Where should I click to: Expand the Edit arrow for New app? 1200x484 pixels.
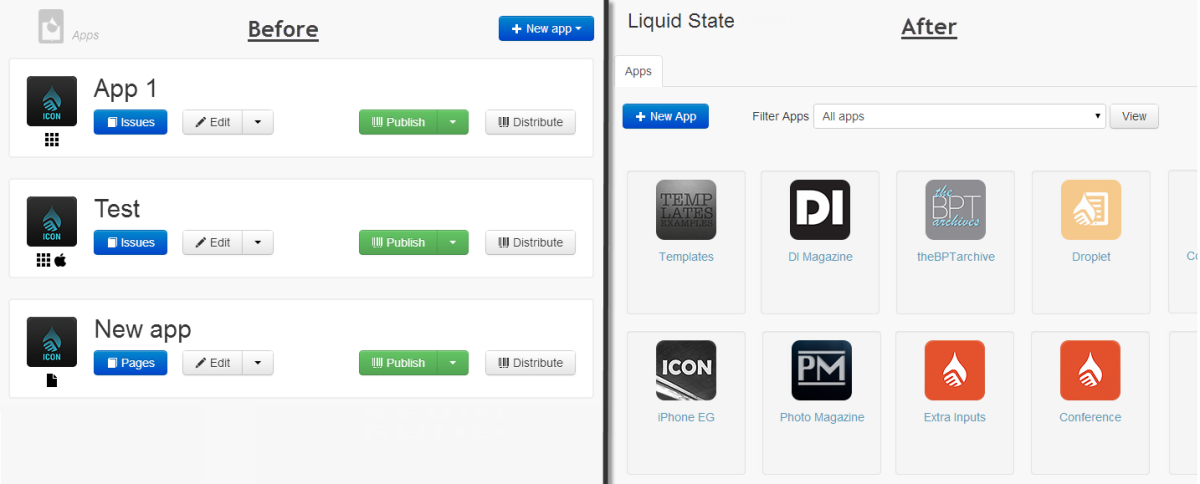258,363
